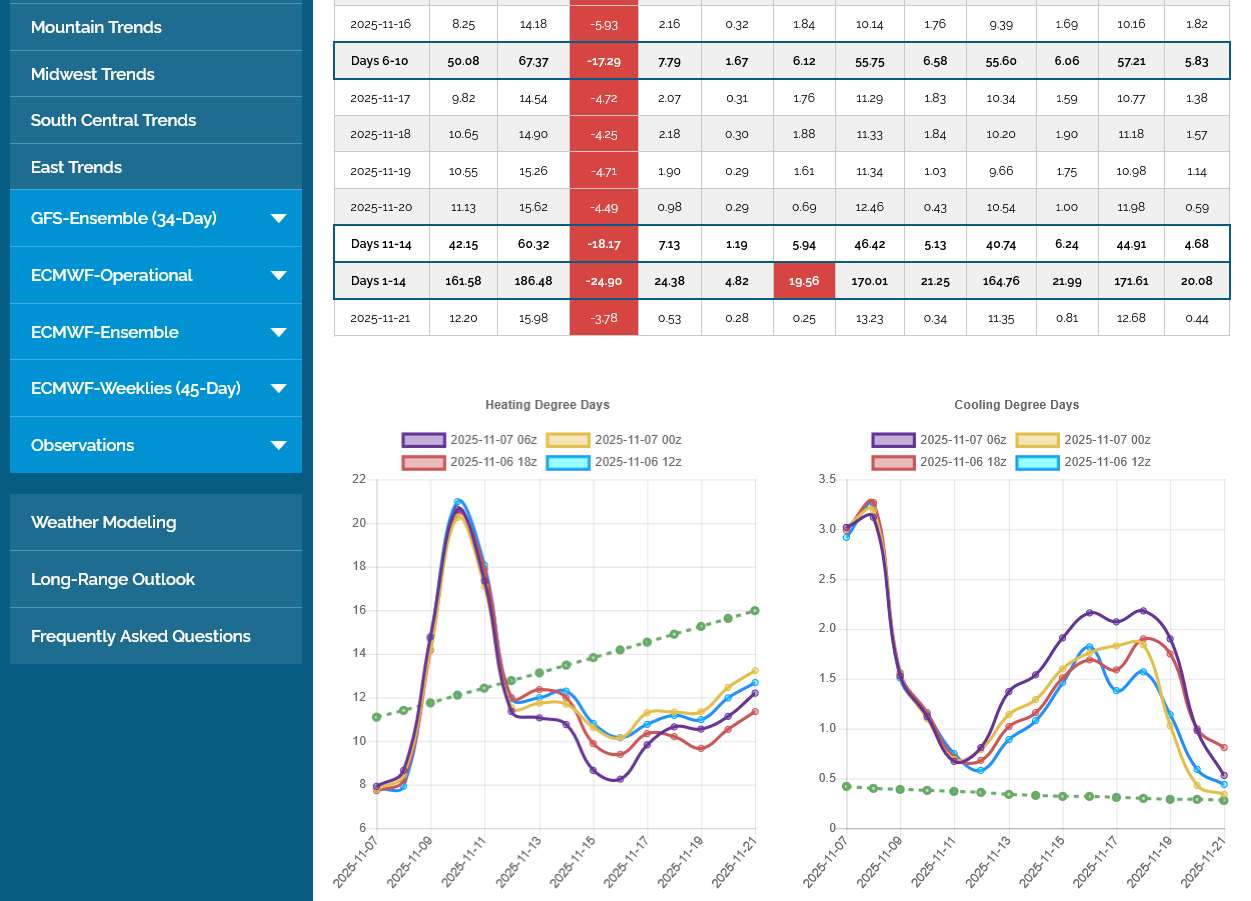The image size is (1251, 901).
Task: Open Frequently Asked Questions
Action: 140,636
